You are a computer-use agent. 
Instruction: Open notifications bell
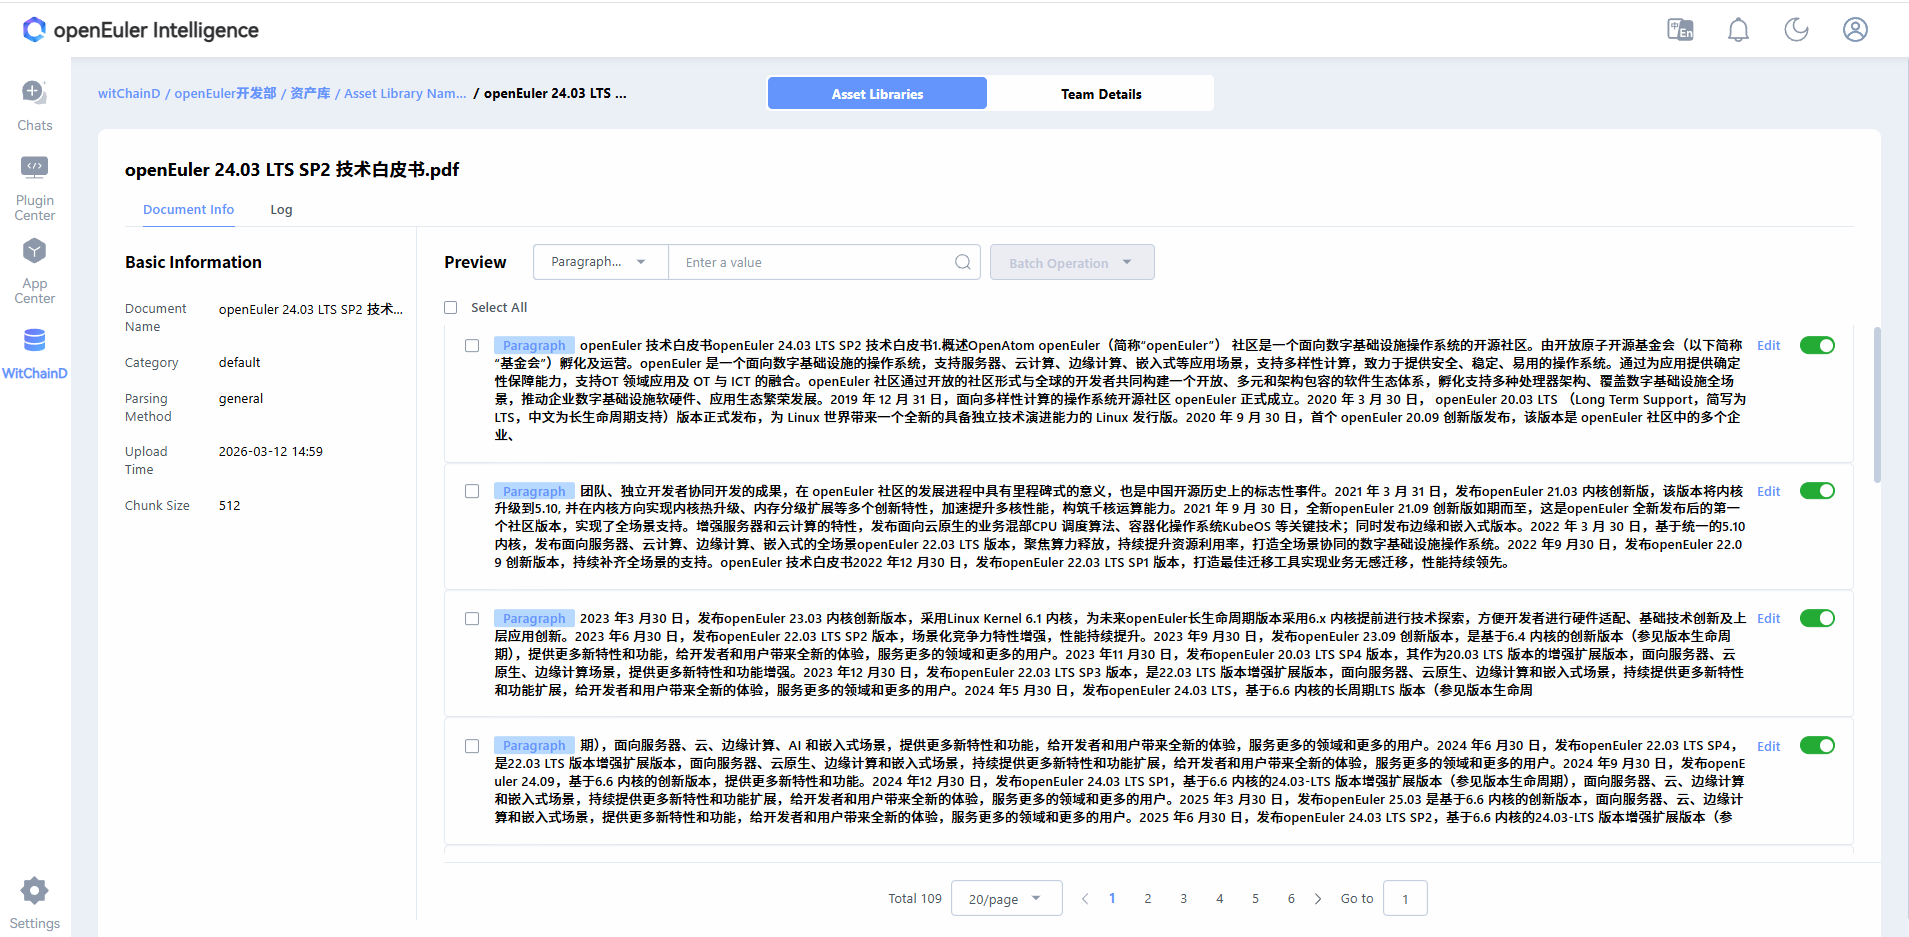click(1738, 30)
